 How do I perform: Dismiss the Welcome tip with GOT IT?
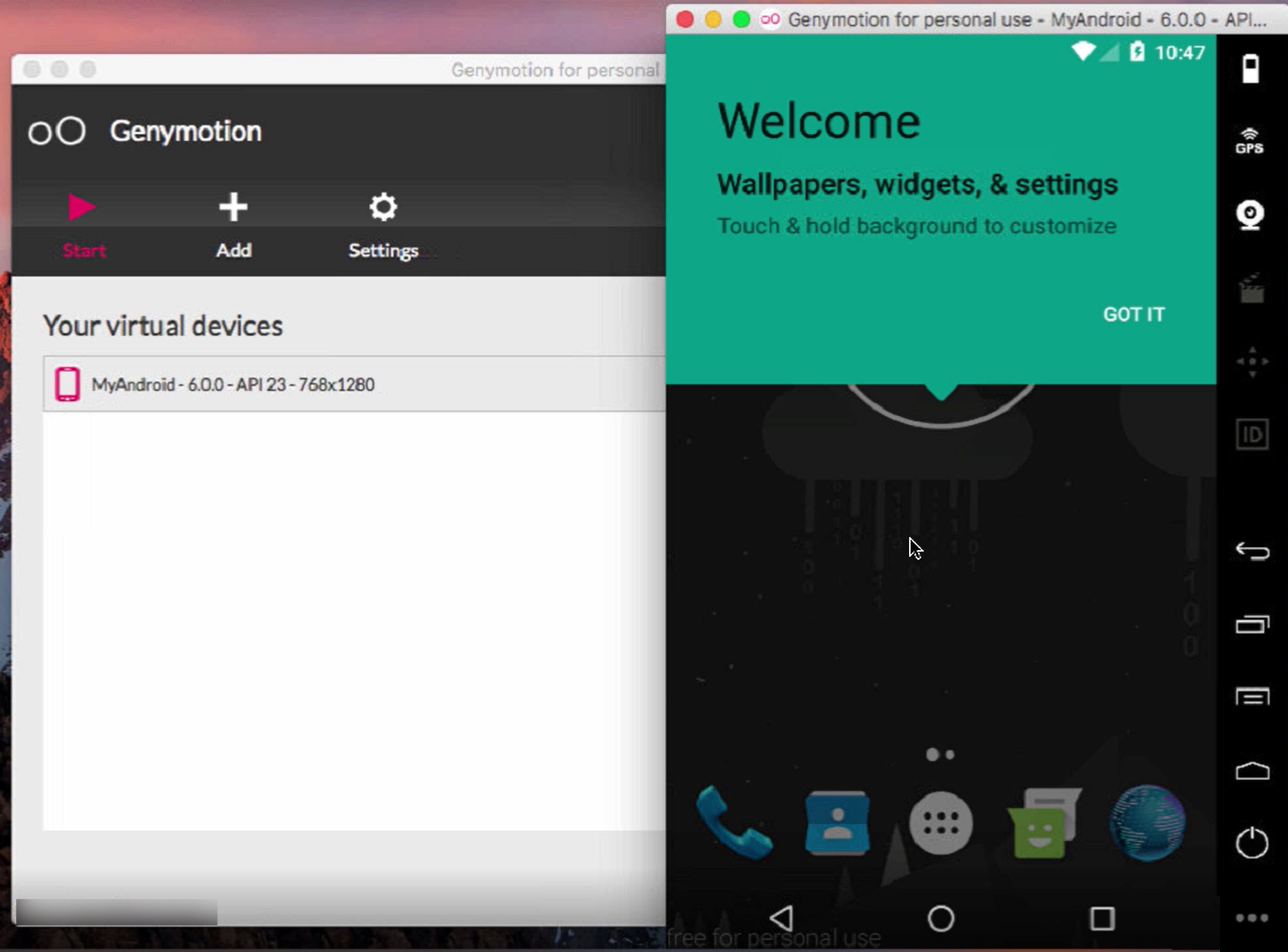point(1133,314)
